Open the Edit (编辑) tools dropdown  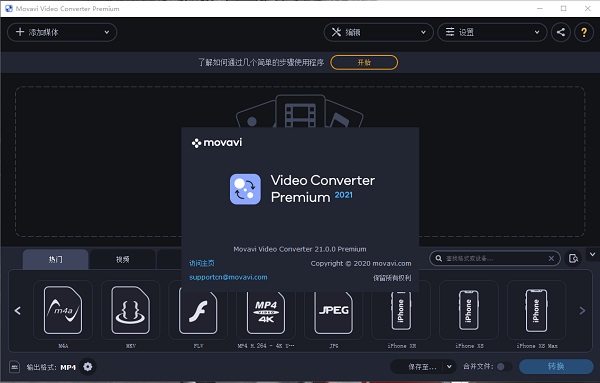(378, 33)
